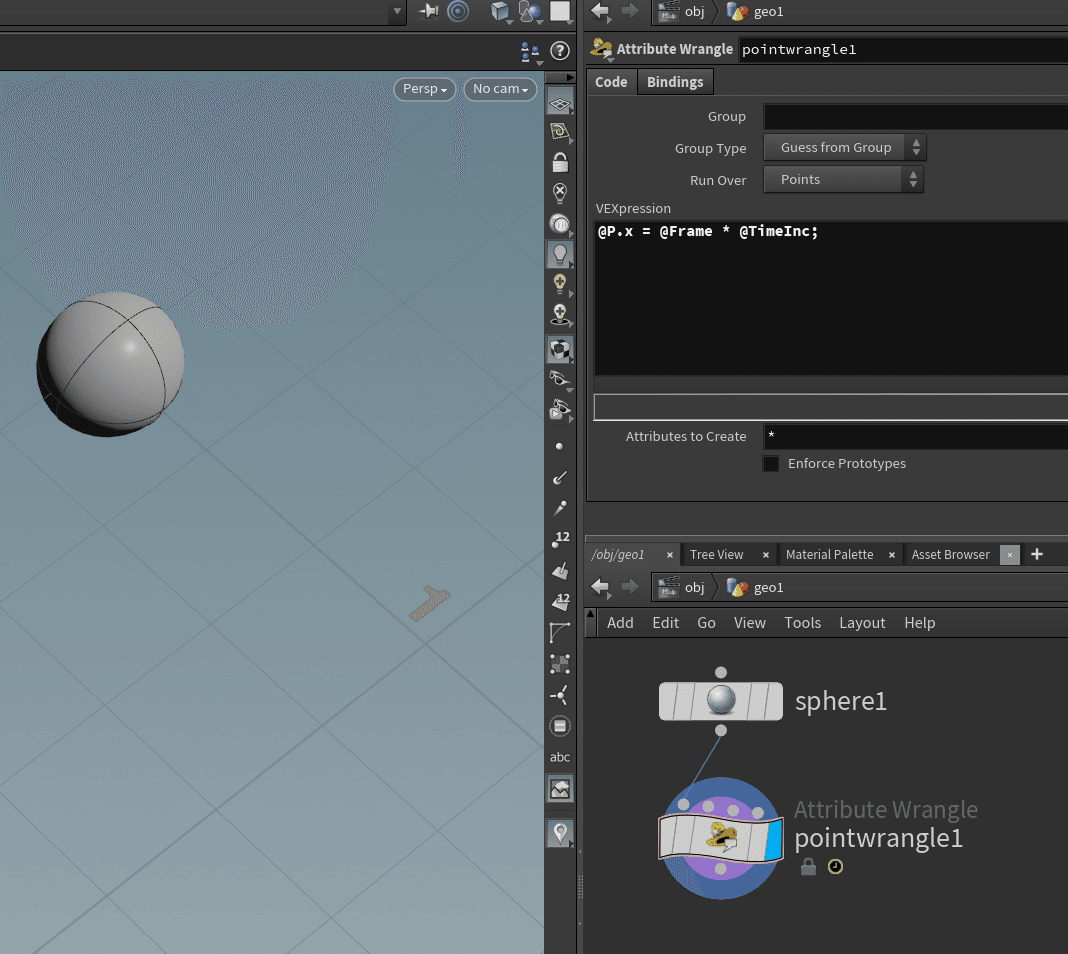Toggle the background image display icon
The height and width of the screenshot is (954, 1068).
coord(560,789)
